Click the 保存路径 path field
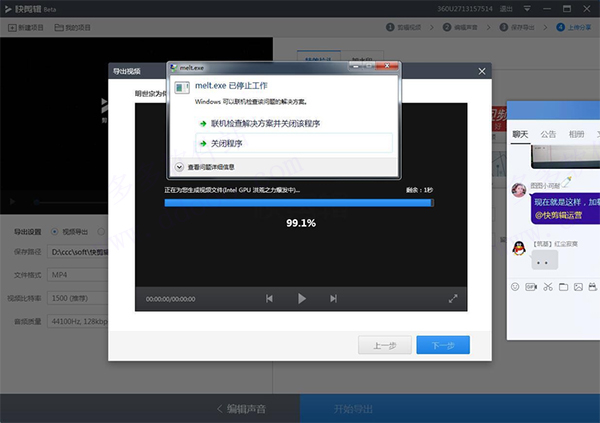600x423 pixels. coord(78,252)
